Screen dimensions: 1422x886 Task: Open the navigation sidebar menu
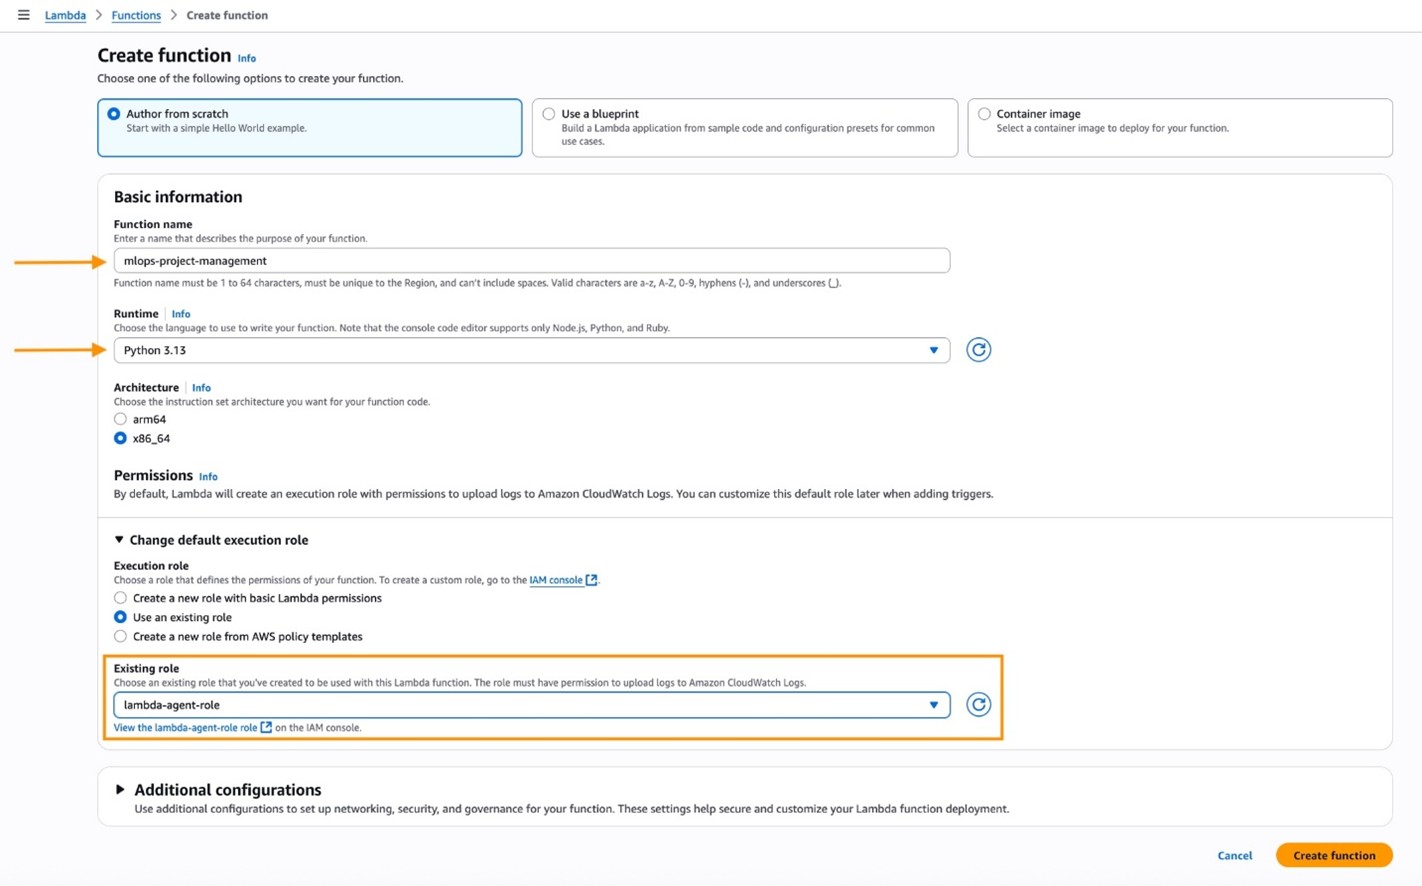(24, 15)
